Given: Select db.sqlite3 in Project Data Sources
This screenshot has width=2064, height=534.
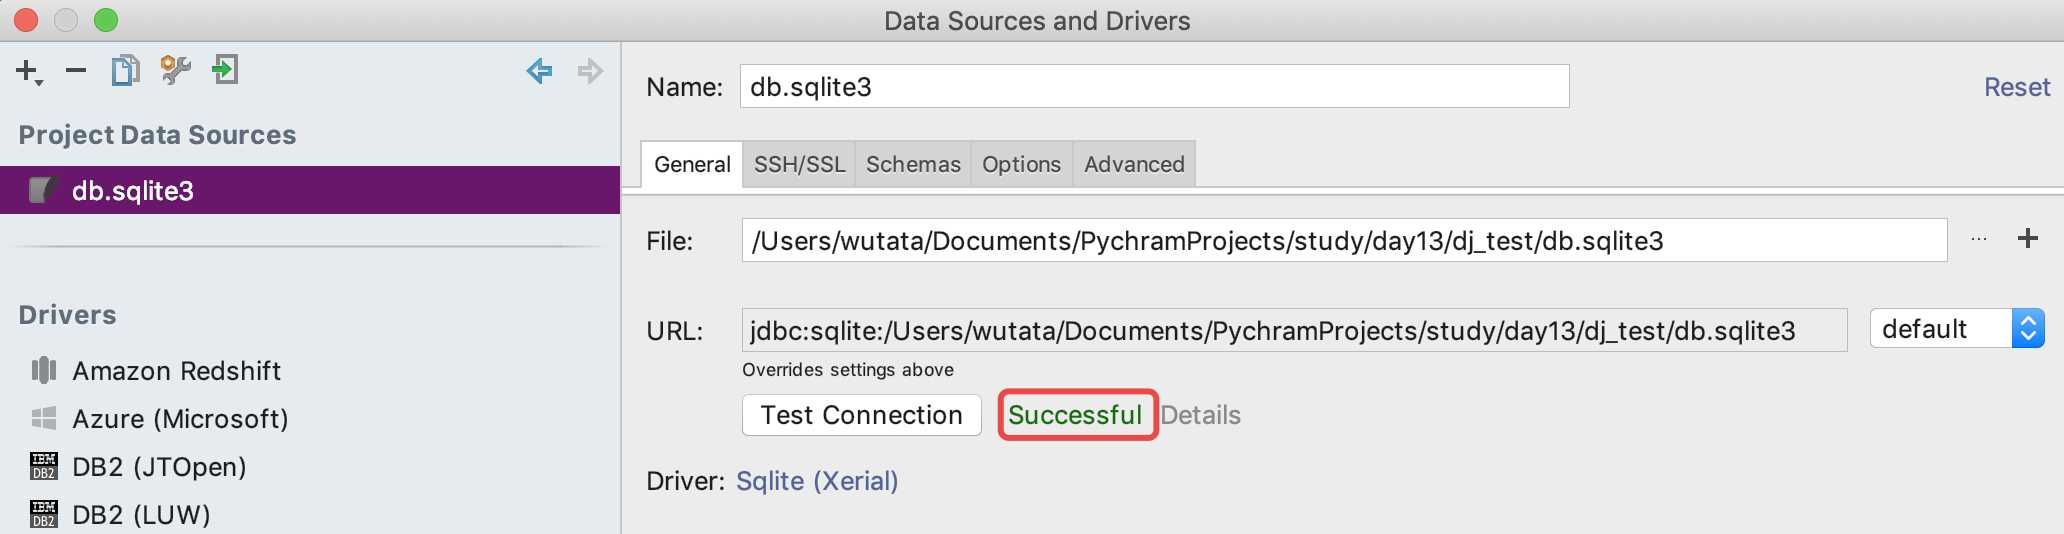Looking at the screenshot, I should click(310, 190).
